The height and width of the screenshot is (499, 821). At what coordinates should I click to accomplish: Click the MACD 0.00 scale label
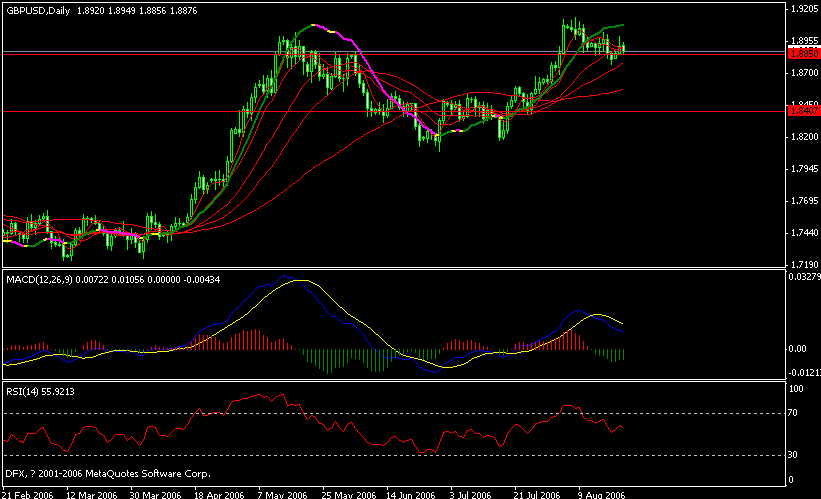point(797,349)
